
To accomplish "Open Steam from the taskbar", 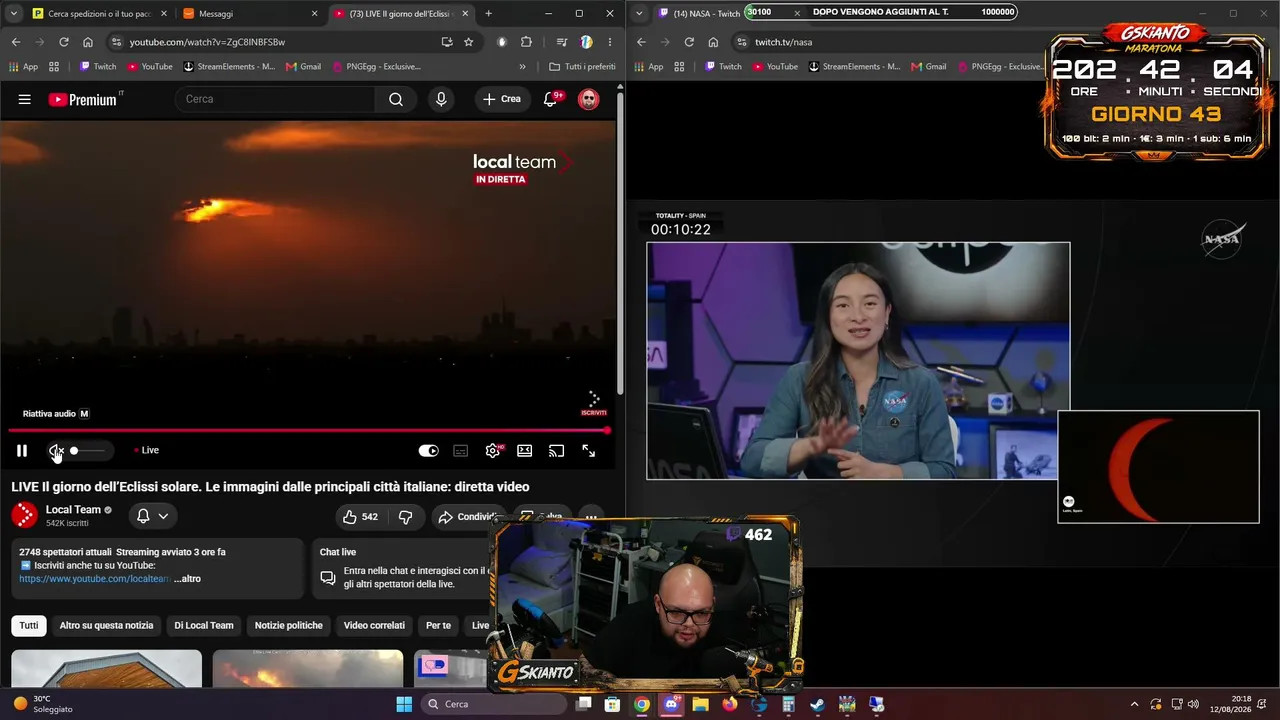I will pos(818,704).
